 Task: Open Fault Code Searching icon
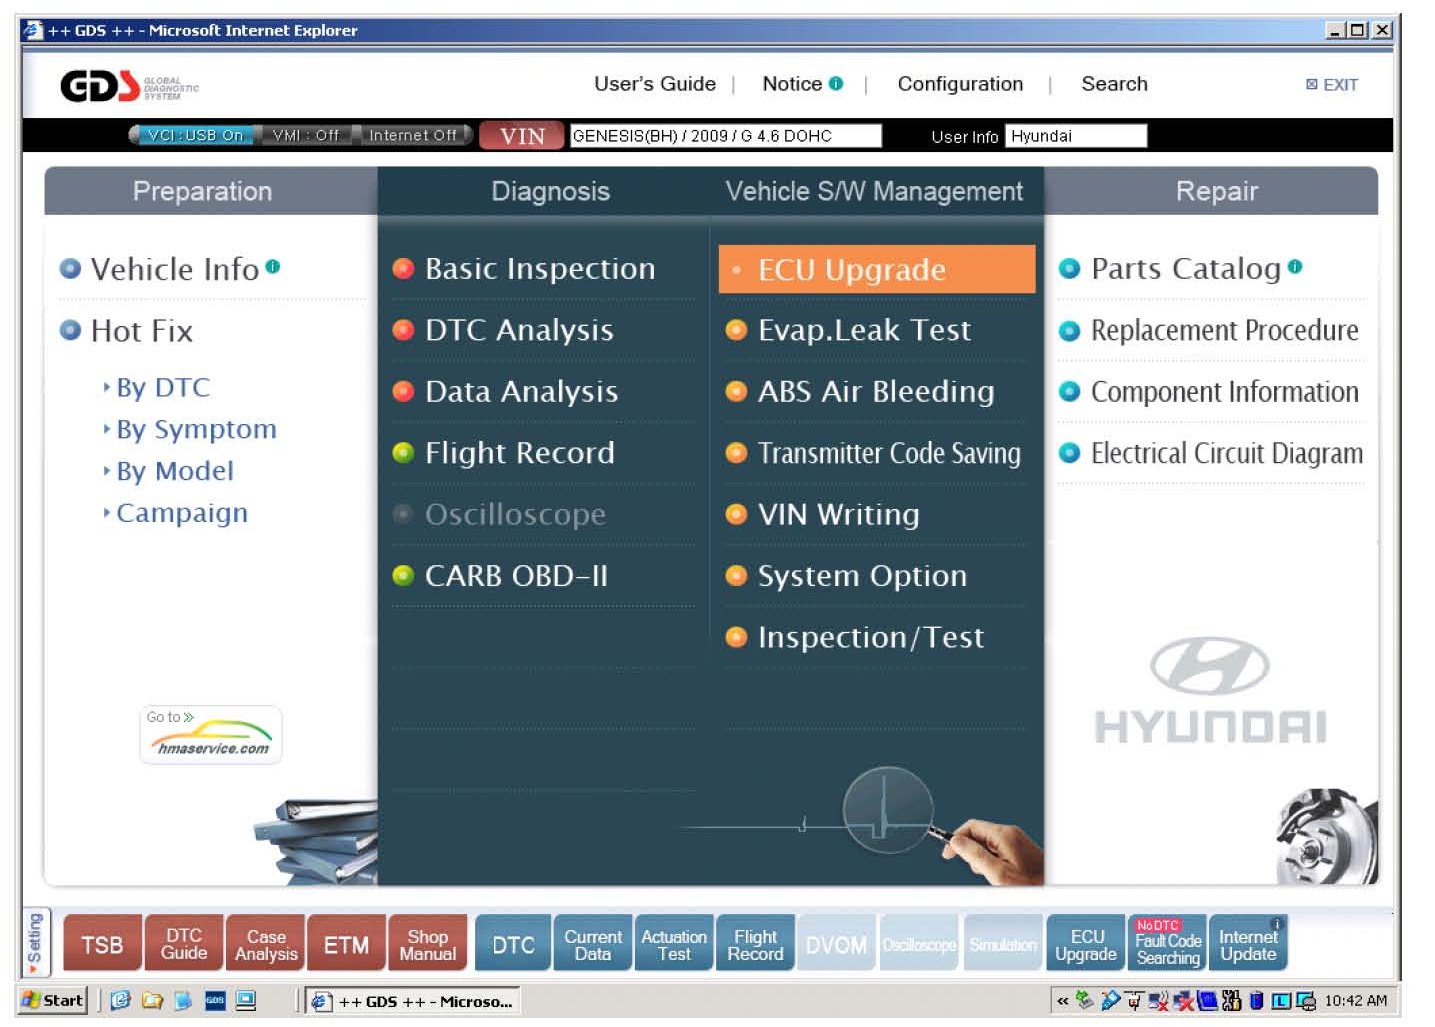(1167, 944)
